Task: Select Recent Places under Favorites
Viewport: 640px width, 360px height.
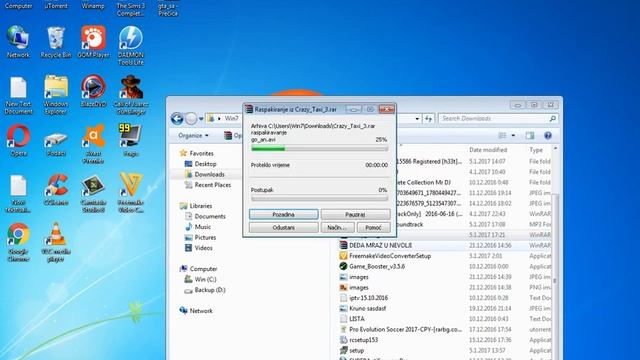Action: click(x=213, y=185)
